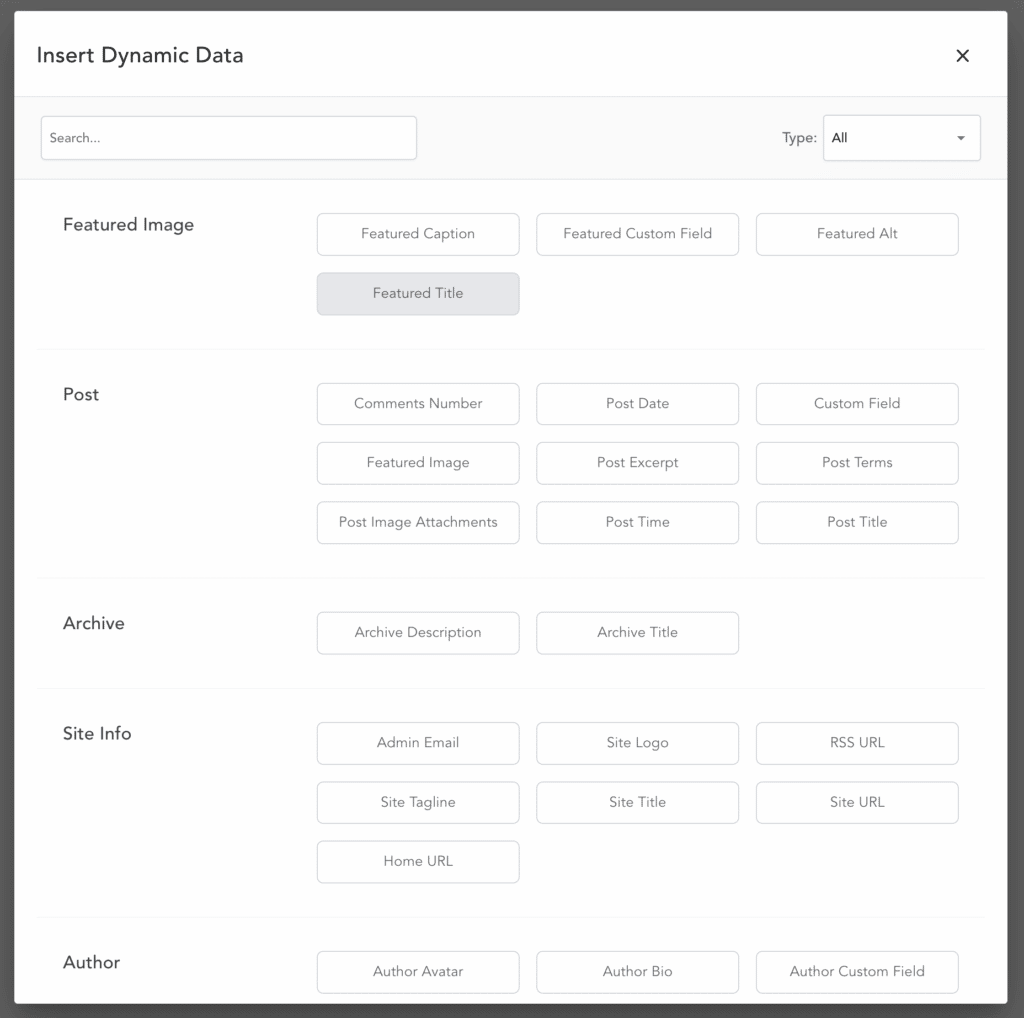This screenshot has height=1018, width=1024.
Task: Click the Featured Image section heading
Action: pyautogui.click(x=128, y=225)
